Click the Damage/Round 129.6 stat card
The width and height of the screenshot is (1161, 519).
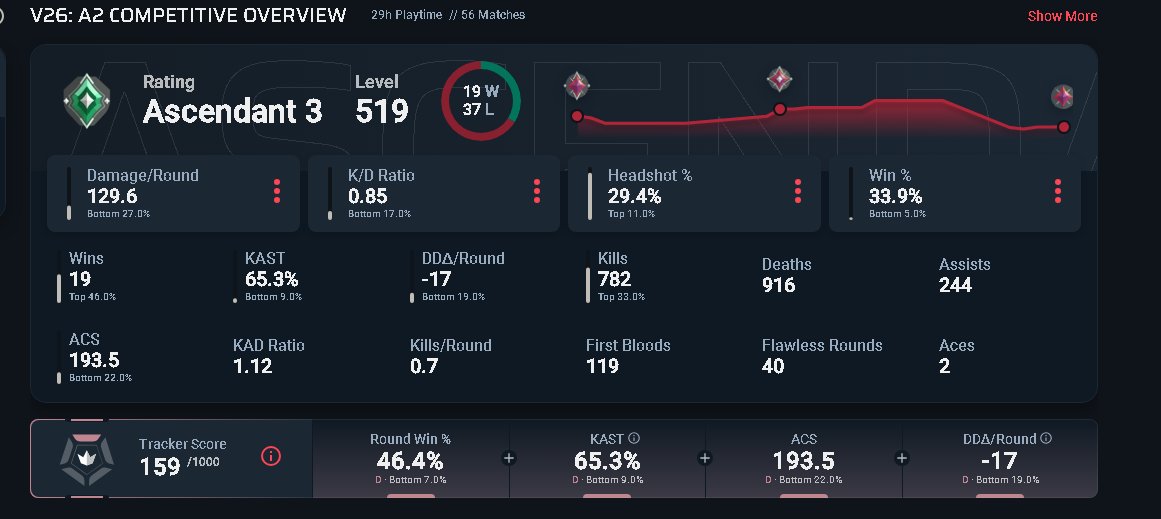[x=173, y=194]
